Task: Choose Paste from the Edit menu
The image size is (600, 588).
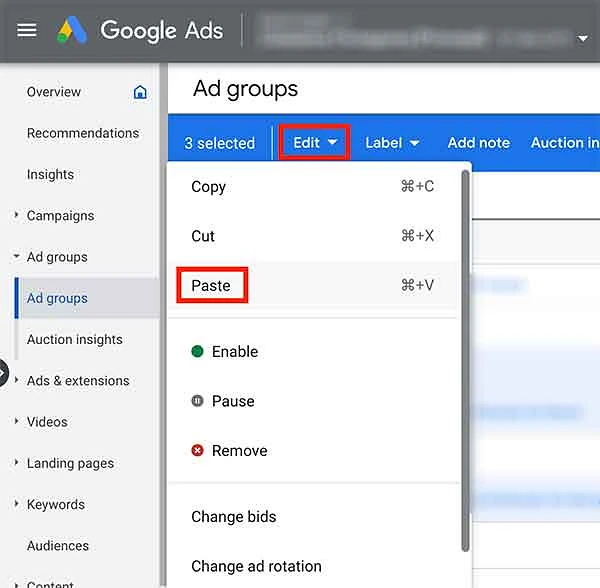Action: pyautogui.click(x=313, y=285)
